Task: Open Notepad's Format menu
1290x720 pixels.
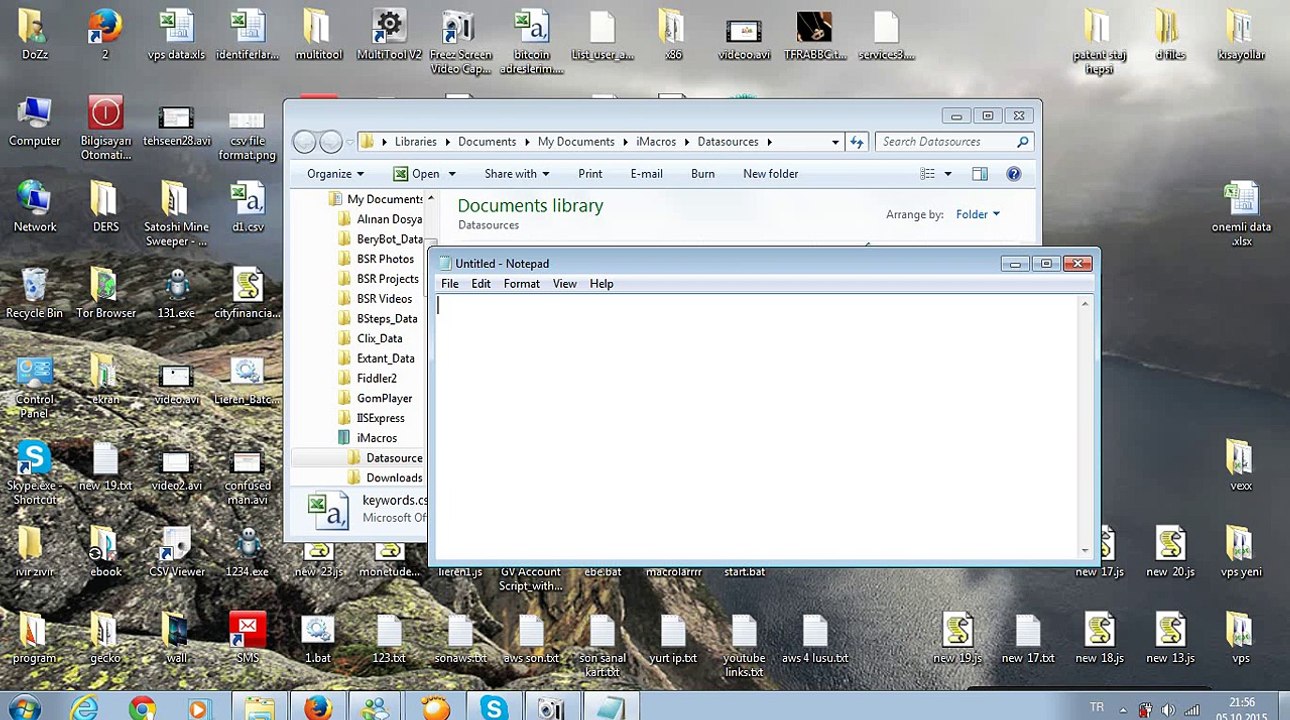Action: 521,284
